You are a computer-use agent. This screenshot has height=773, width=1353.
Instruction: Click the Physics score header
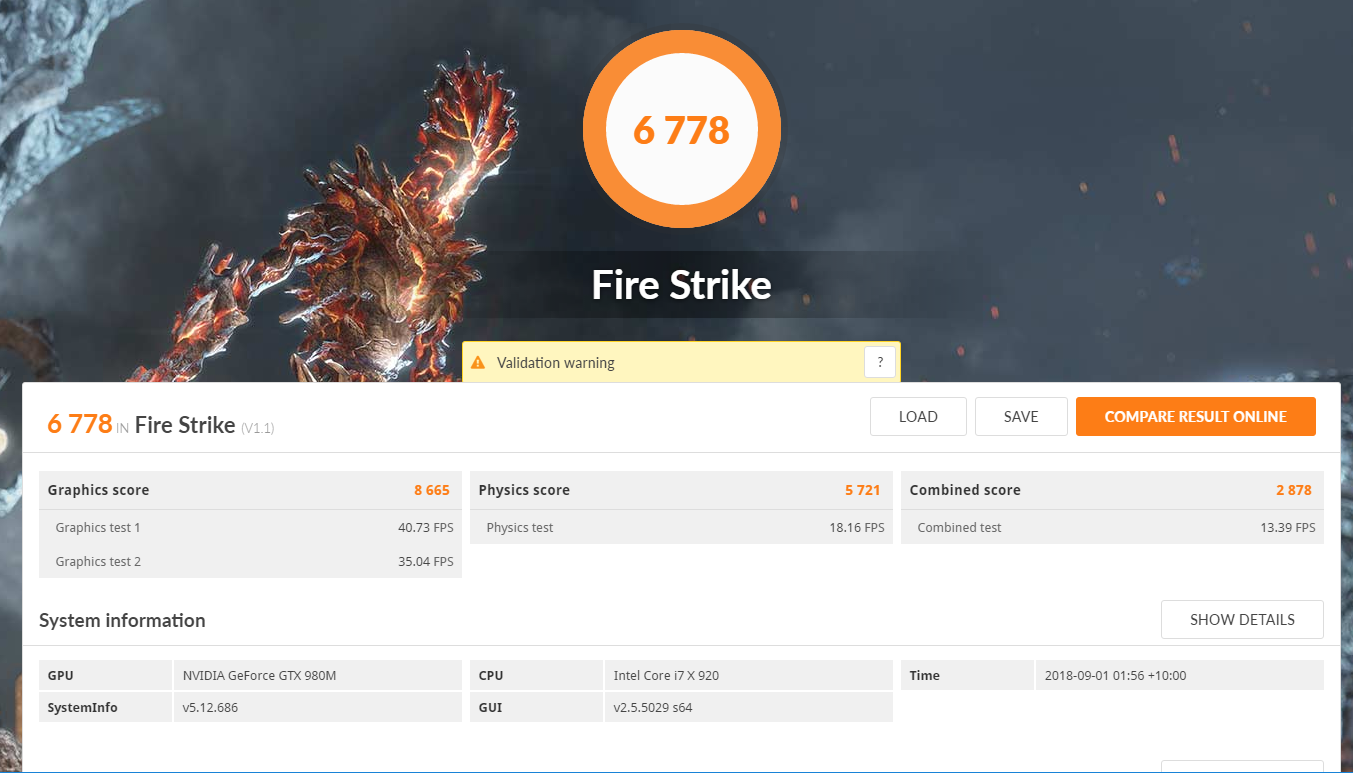[524, 490]
